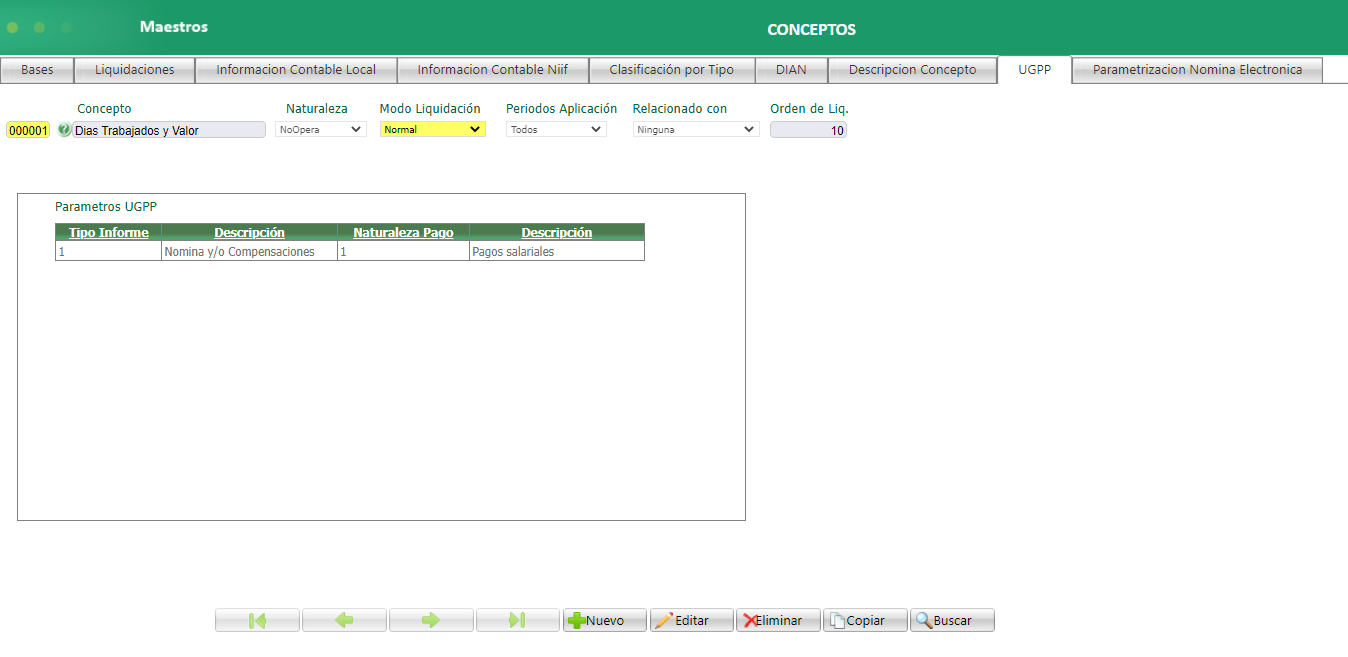Sort by the Tipo Informe column header
1348x657 pixels.
[x=108, y=232]
